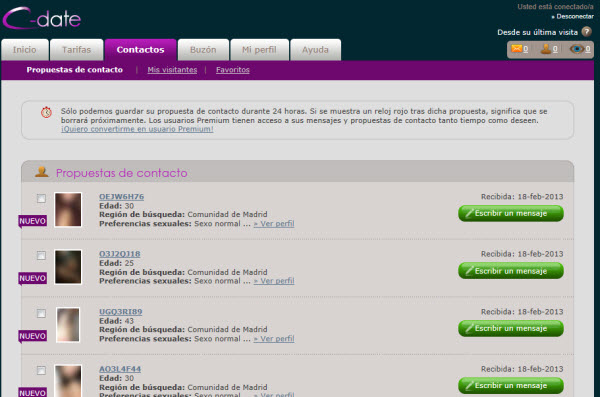Go to the Tarifas tab

(77, 50)
